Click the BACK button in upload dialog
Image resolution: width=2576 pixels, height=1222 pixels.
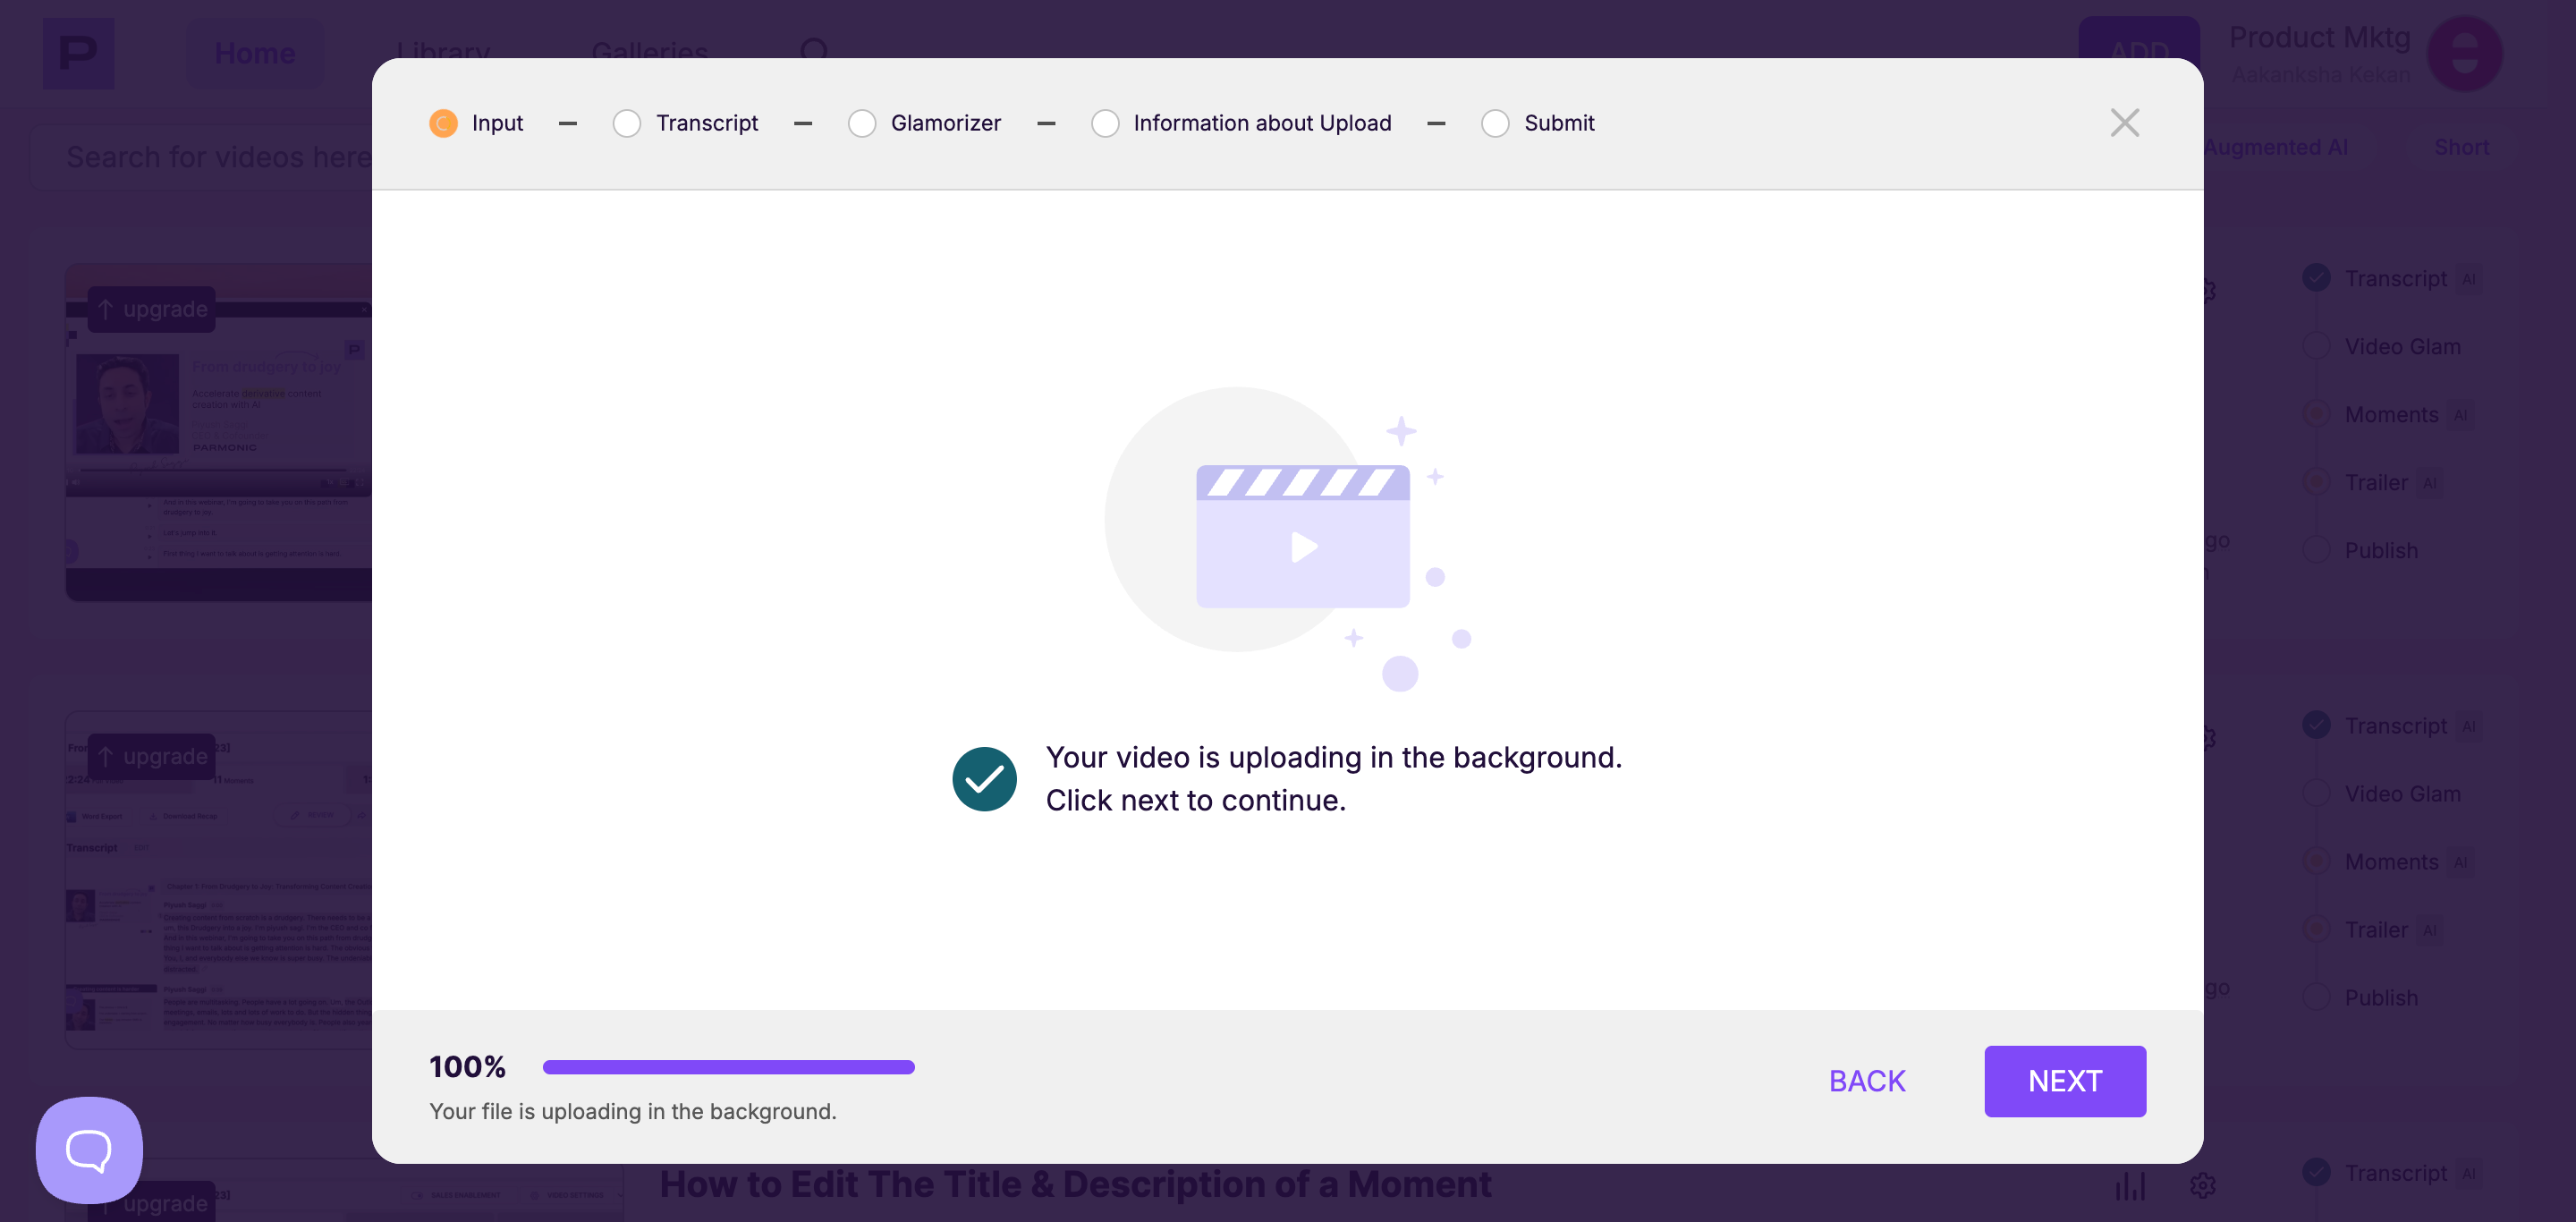(1867, 1081)
